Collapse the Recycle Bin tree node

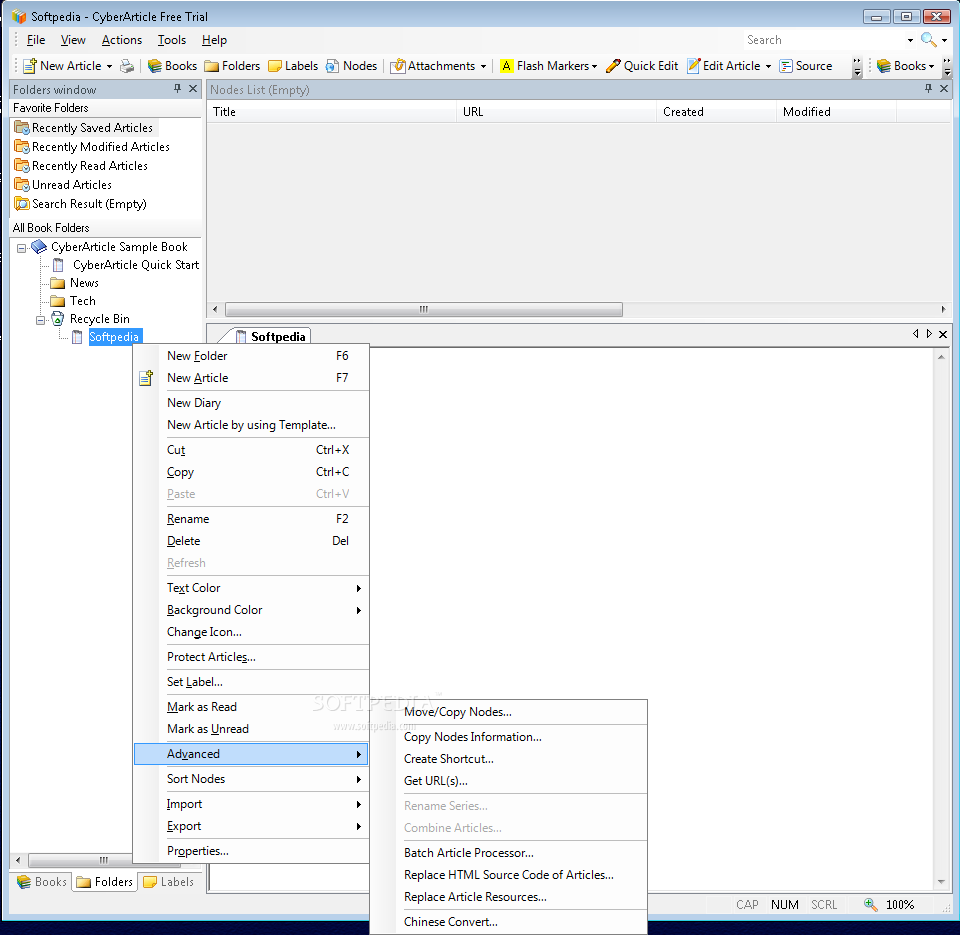click(40, 320)
